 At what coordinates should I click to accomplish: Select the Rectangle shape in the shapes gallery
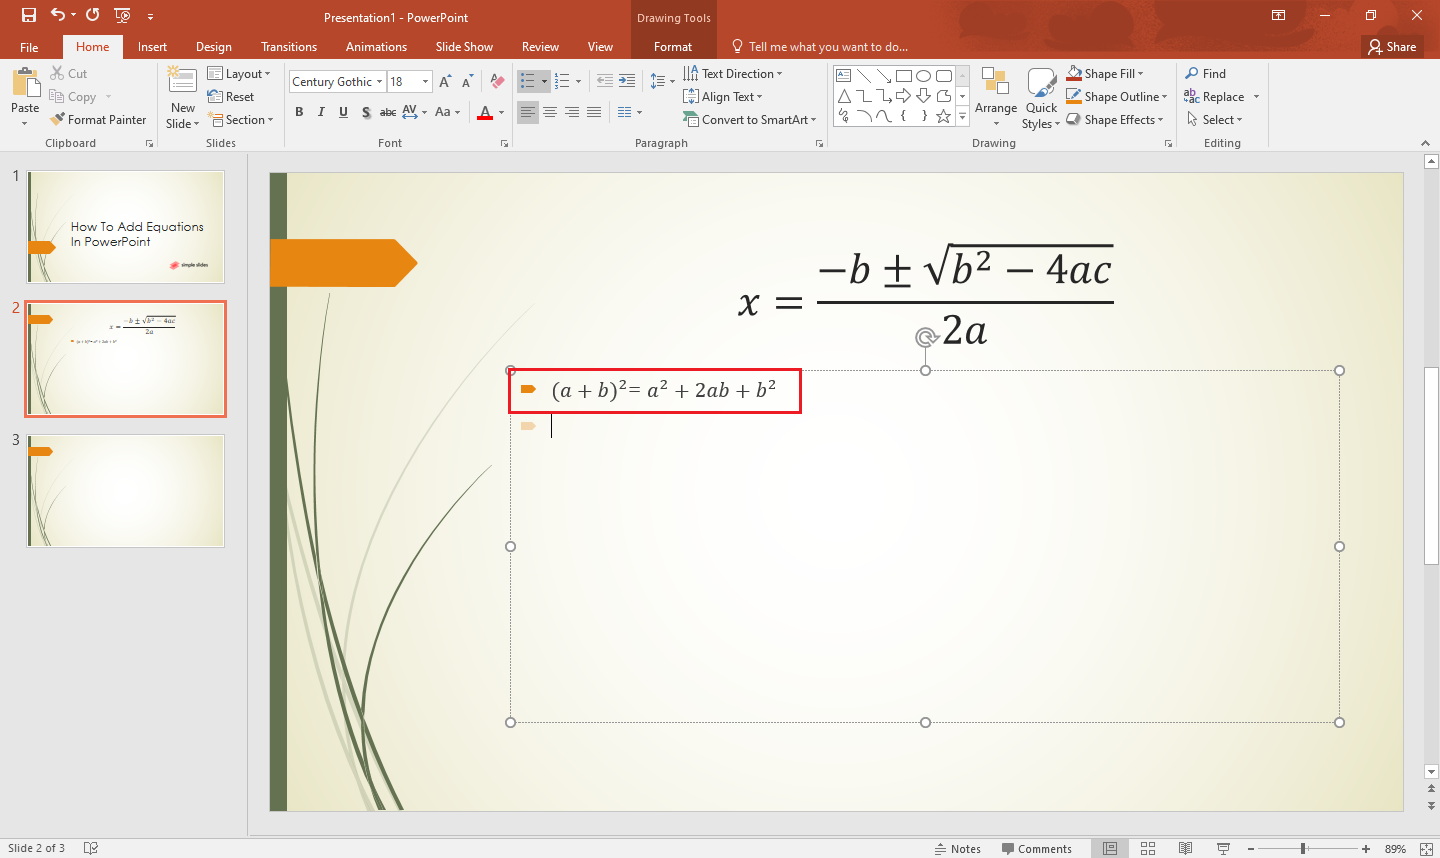coord(904,76)
